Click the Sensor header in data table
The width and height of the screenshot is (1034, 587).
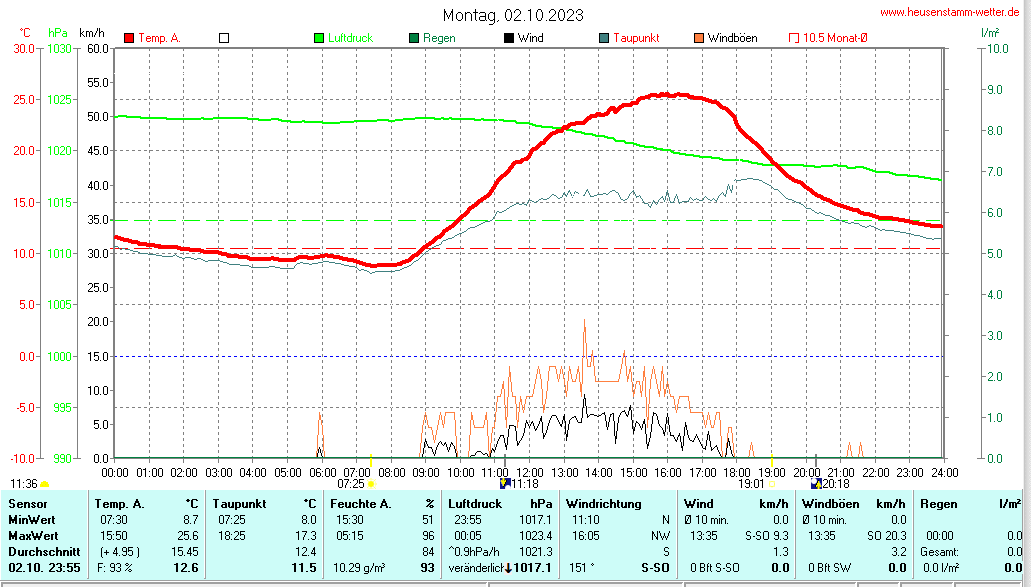[x=26, y=503]
